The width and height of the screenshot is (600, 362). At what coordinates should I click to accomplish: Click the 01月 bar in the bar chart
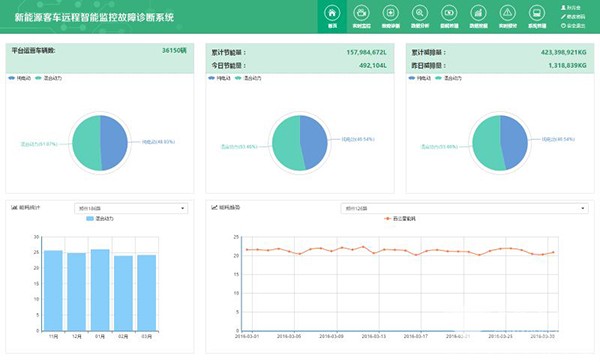point(100,290)
